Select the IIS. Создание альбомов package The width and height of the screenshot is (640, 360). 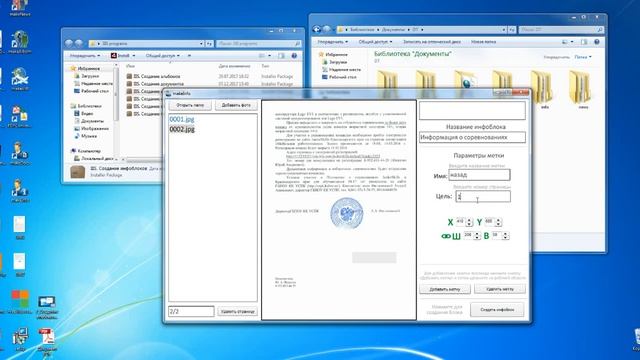pyautogui.click(x=153, y=76)
